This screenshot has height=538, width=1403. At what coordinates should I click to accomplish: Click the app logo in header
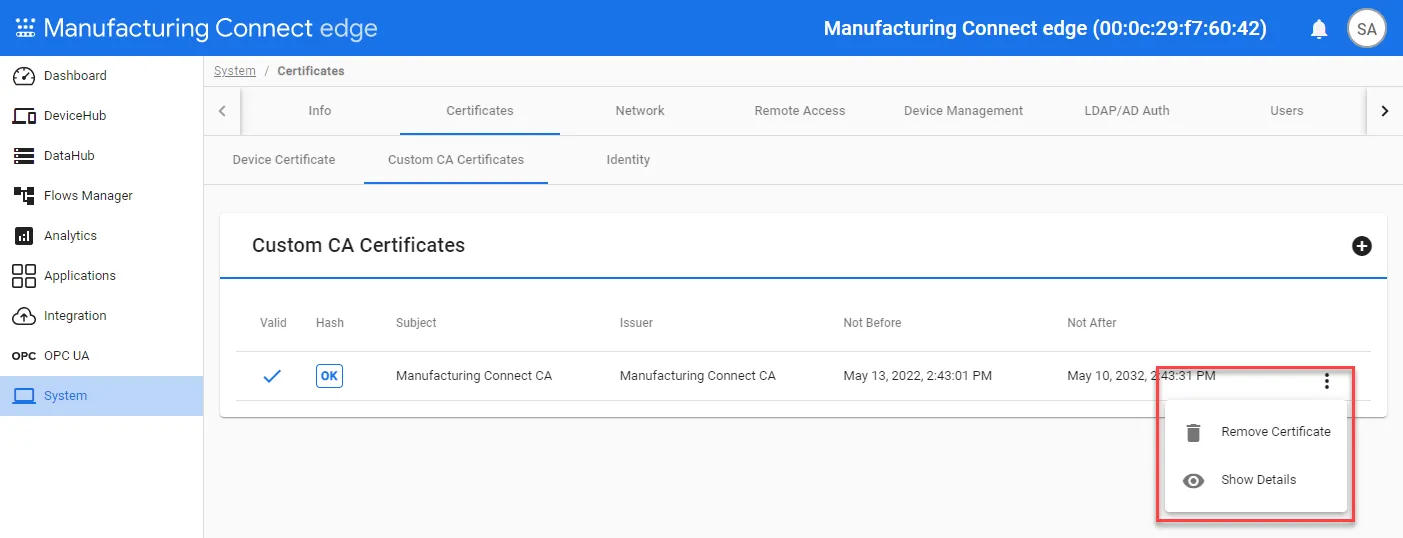[x=25, y=28]
